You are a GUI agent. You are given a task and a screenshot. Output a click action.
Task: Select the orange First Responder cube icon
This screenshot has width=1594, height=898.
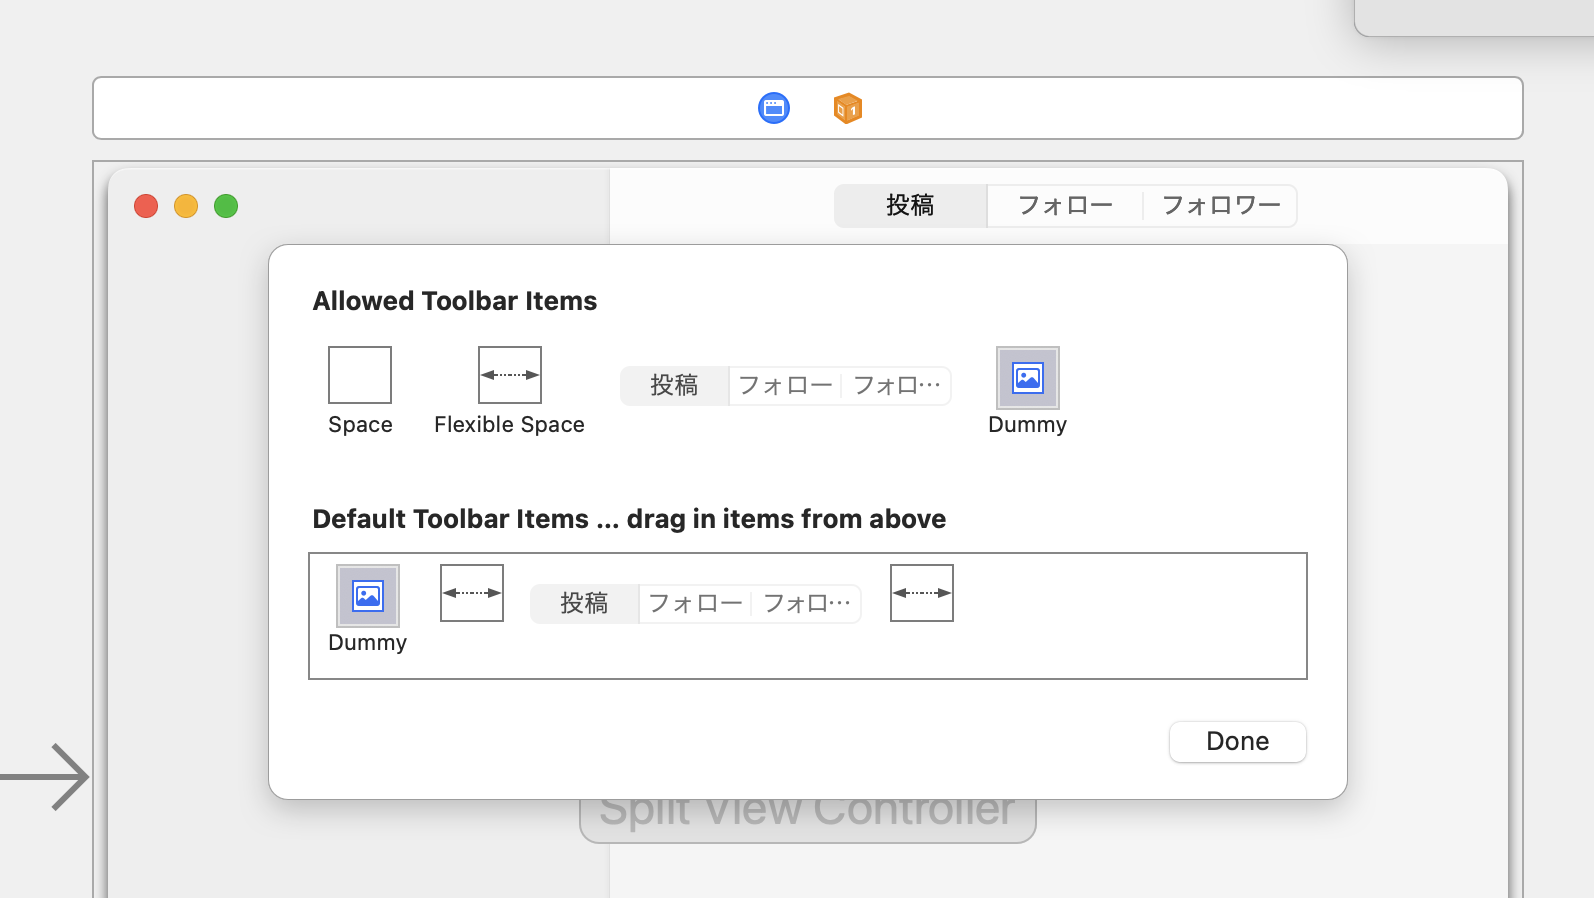click(847, 108)
